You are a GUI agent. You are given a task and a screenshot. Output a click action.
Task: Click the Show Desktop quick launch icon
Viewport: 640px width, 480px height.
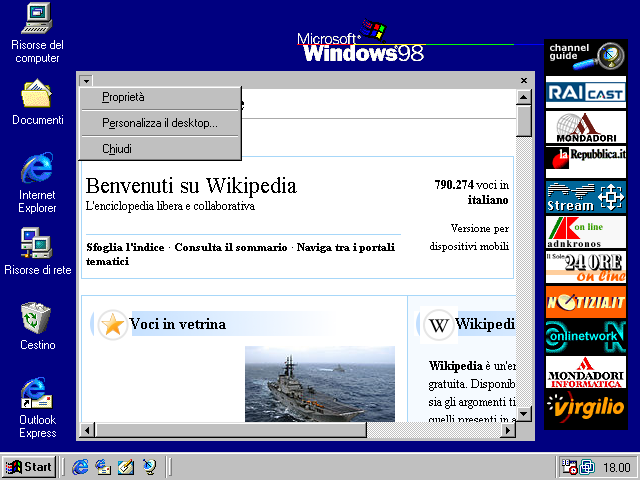(125, 466)
